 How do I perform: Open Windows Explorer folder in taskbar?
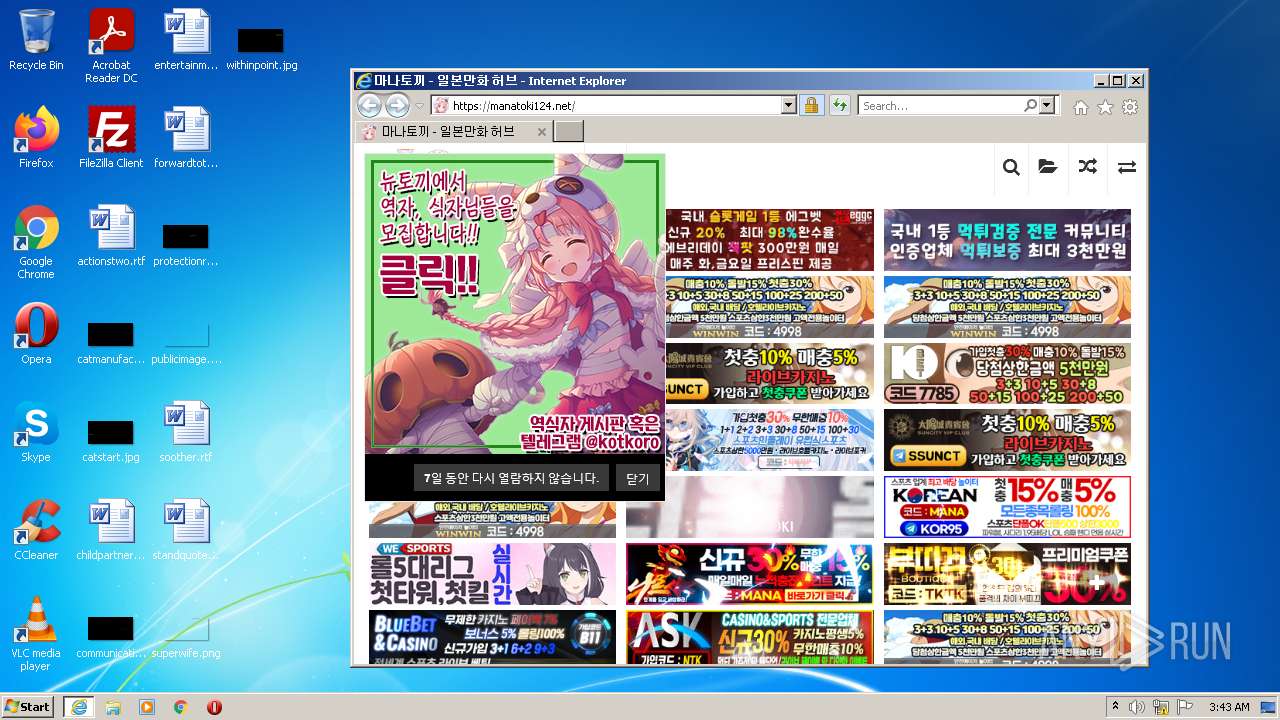[113, 707]
